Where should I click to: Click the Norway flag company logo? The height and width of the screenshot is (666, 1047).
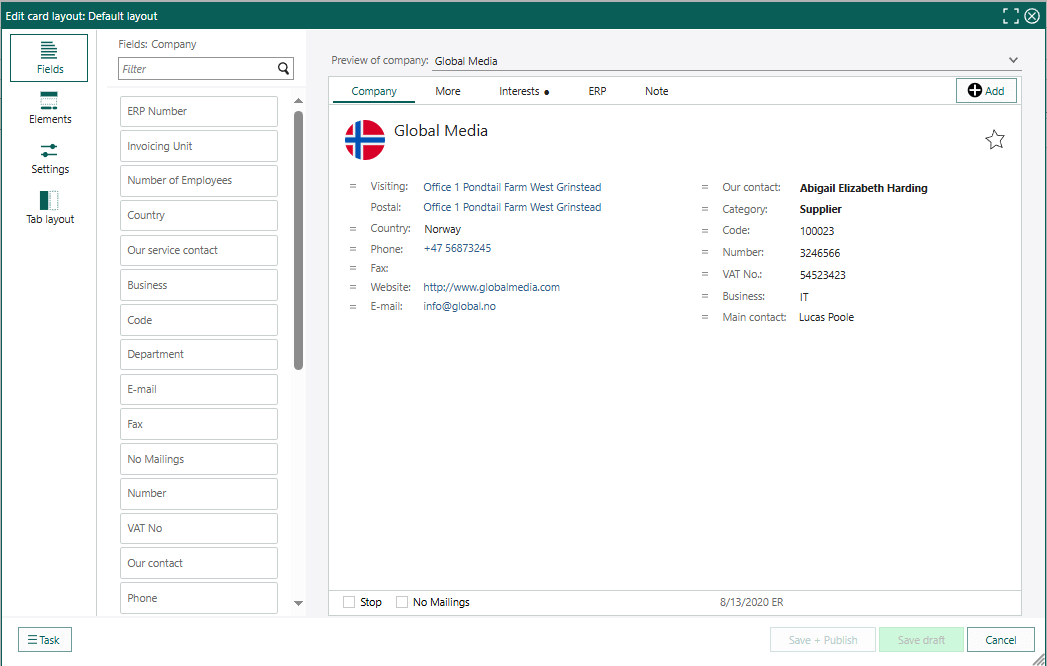pyautogui.click(x=365, y=140)
